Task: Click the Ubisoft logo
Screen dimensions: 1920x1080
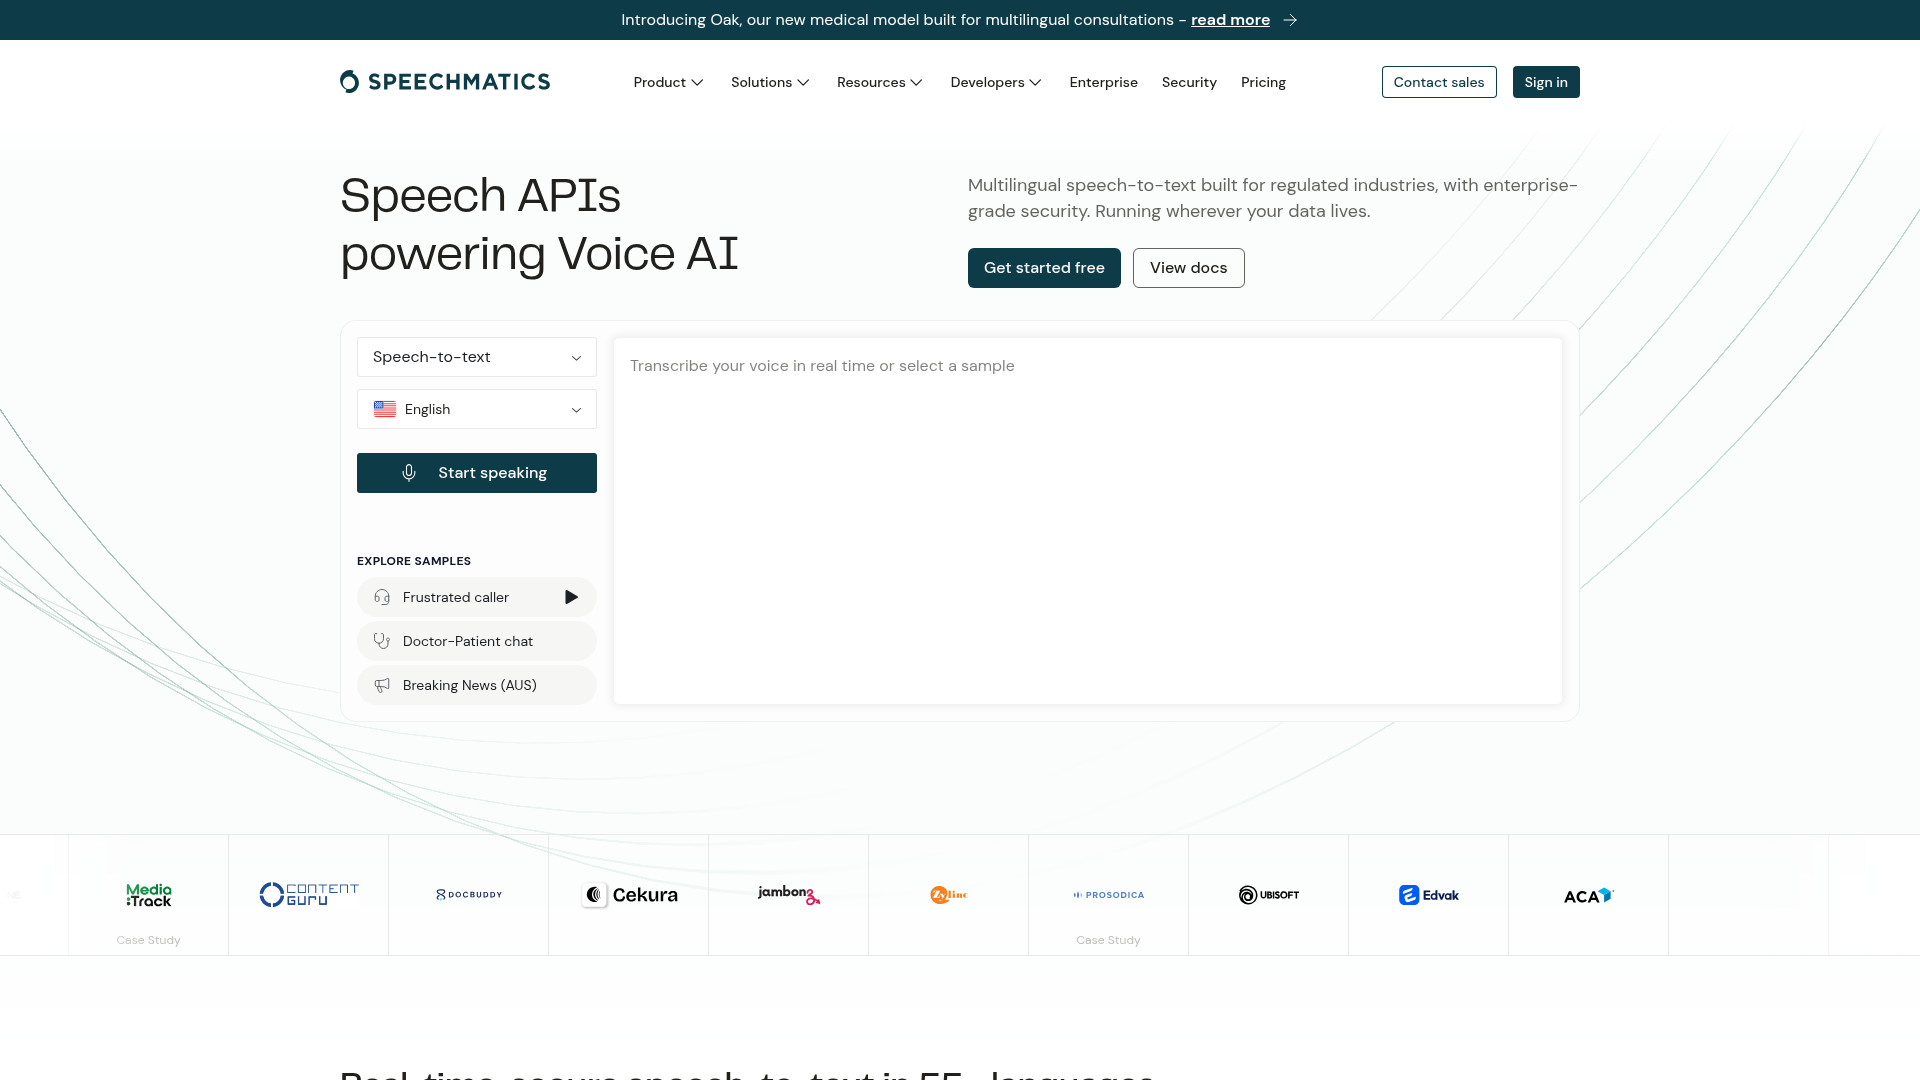Action: click(x=1269, y=895)
